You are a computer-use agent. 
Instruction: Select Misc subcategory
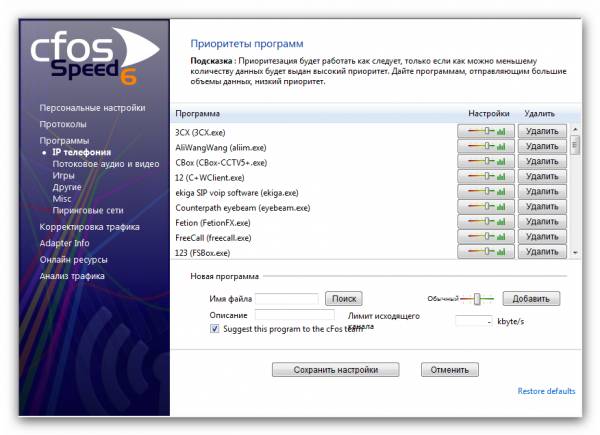62,199
